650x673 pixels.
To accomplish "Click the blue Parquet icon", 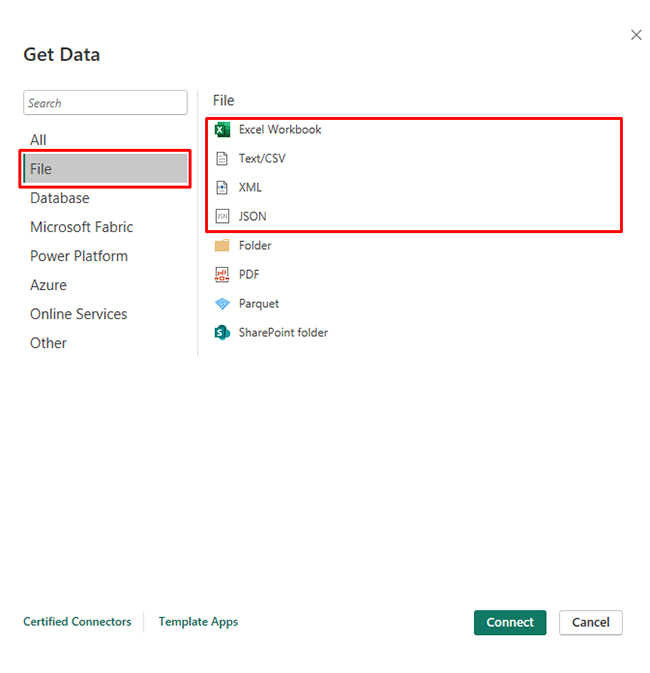I will 222,304.
